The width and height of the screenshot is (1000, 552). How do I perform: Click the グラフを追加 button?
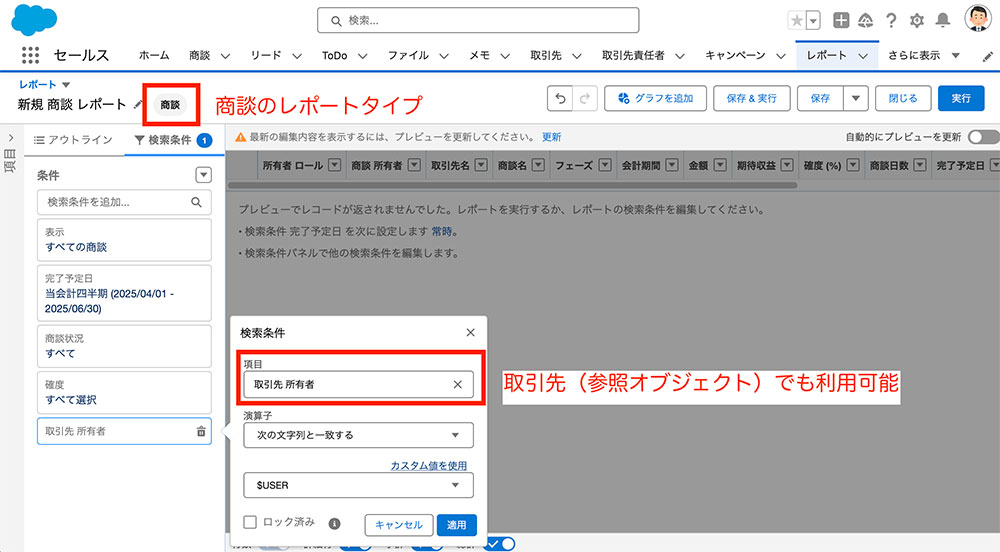pyautogui.click(x=656, y=98)
